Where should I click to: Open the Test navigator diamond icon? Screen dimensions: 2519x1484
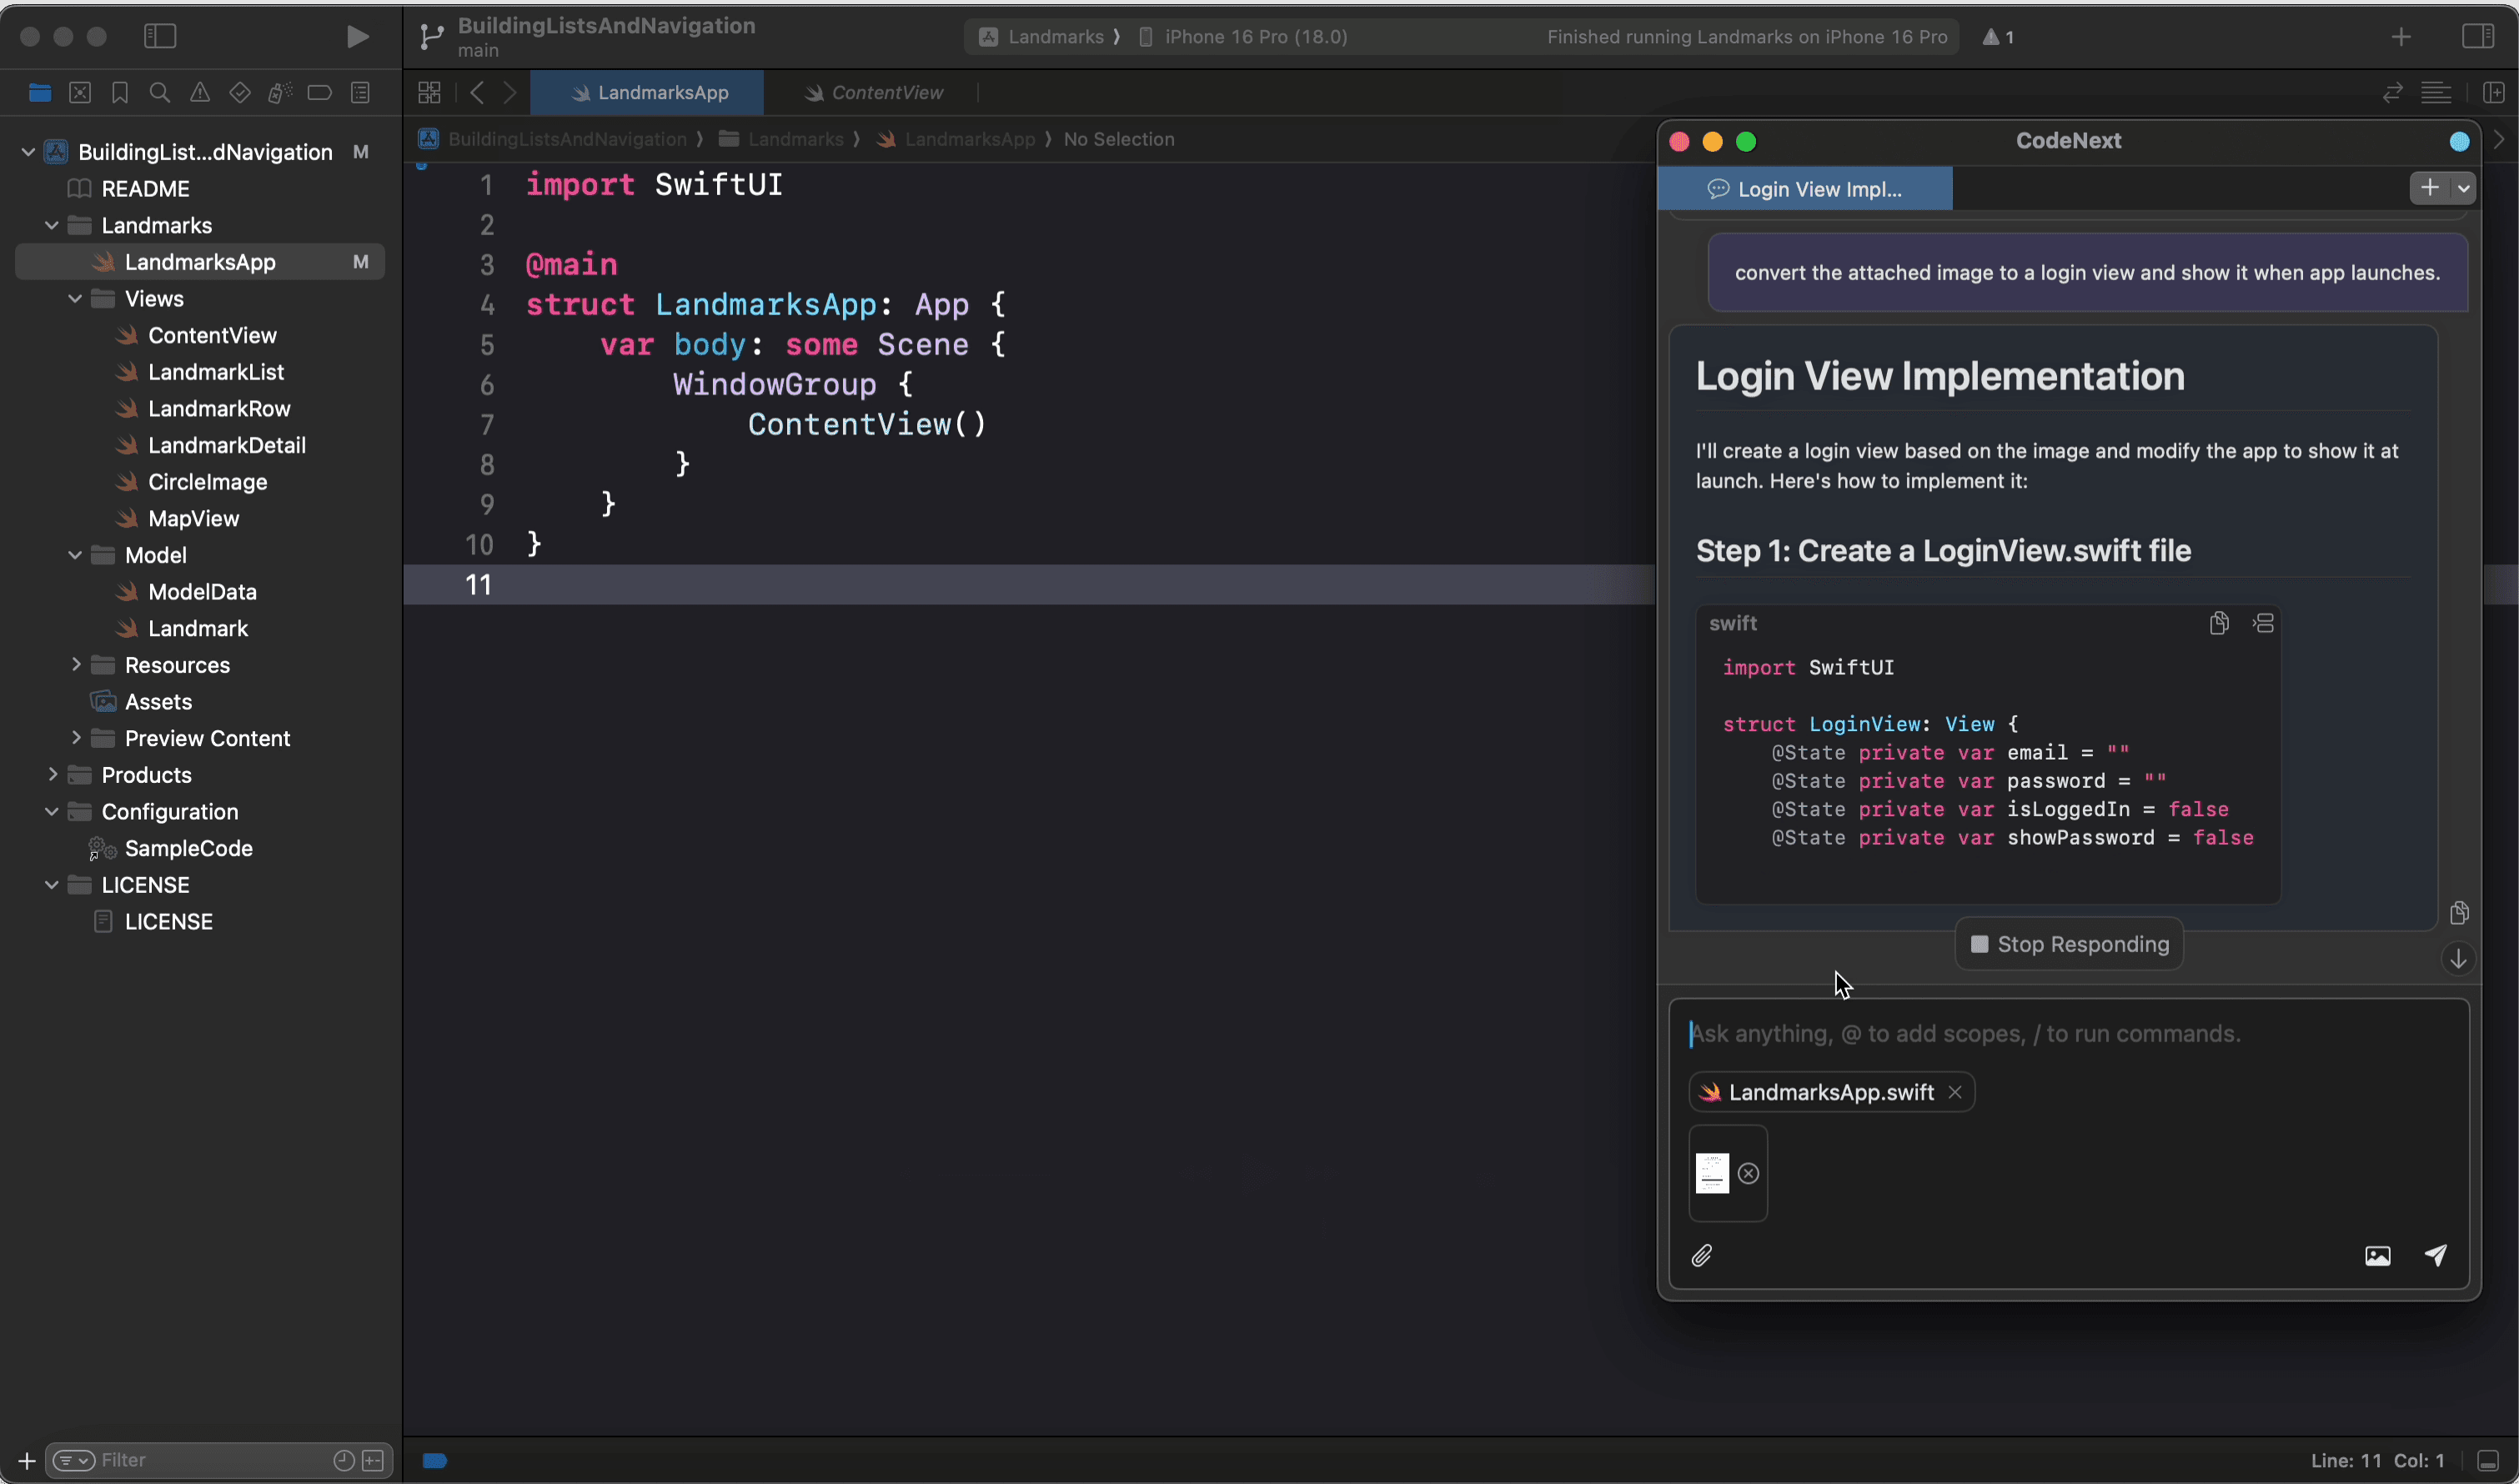[x=240, y=93]
